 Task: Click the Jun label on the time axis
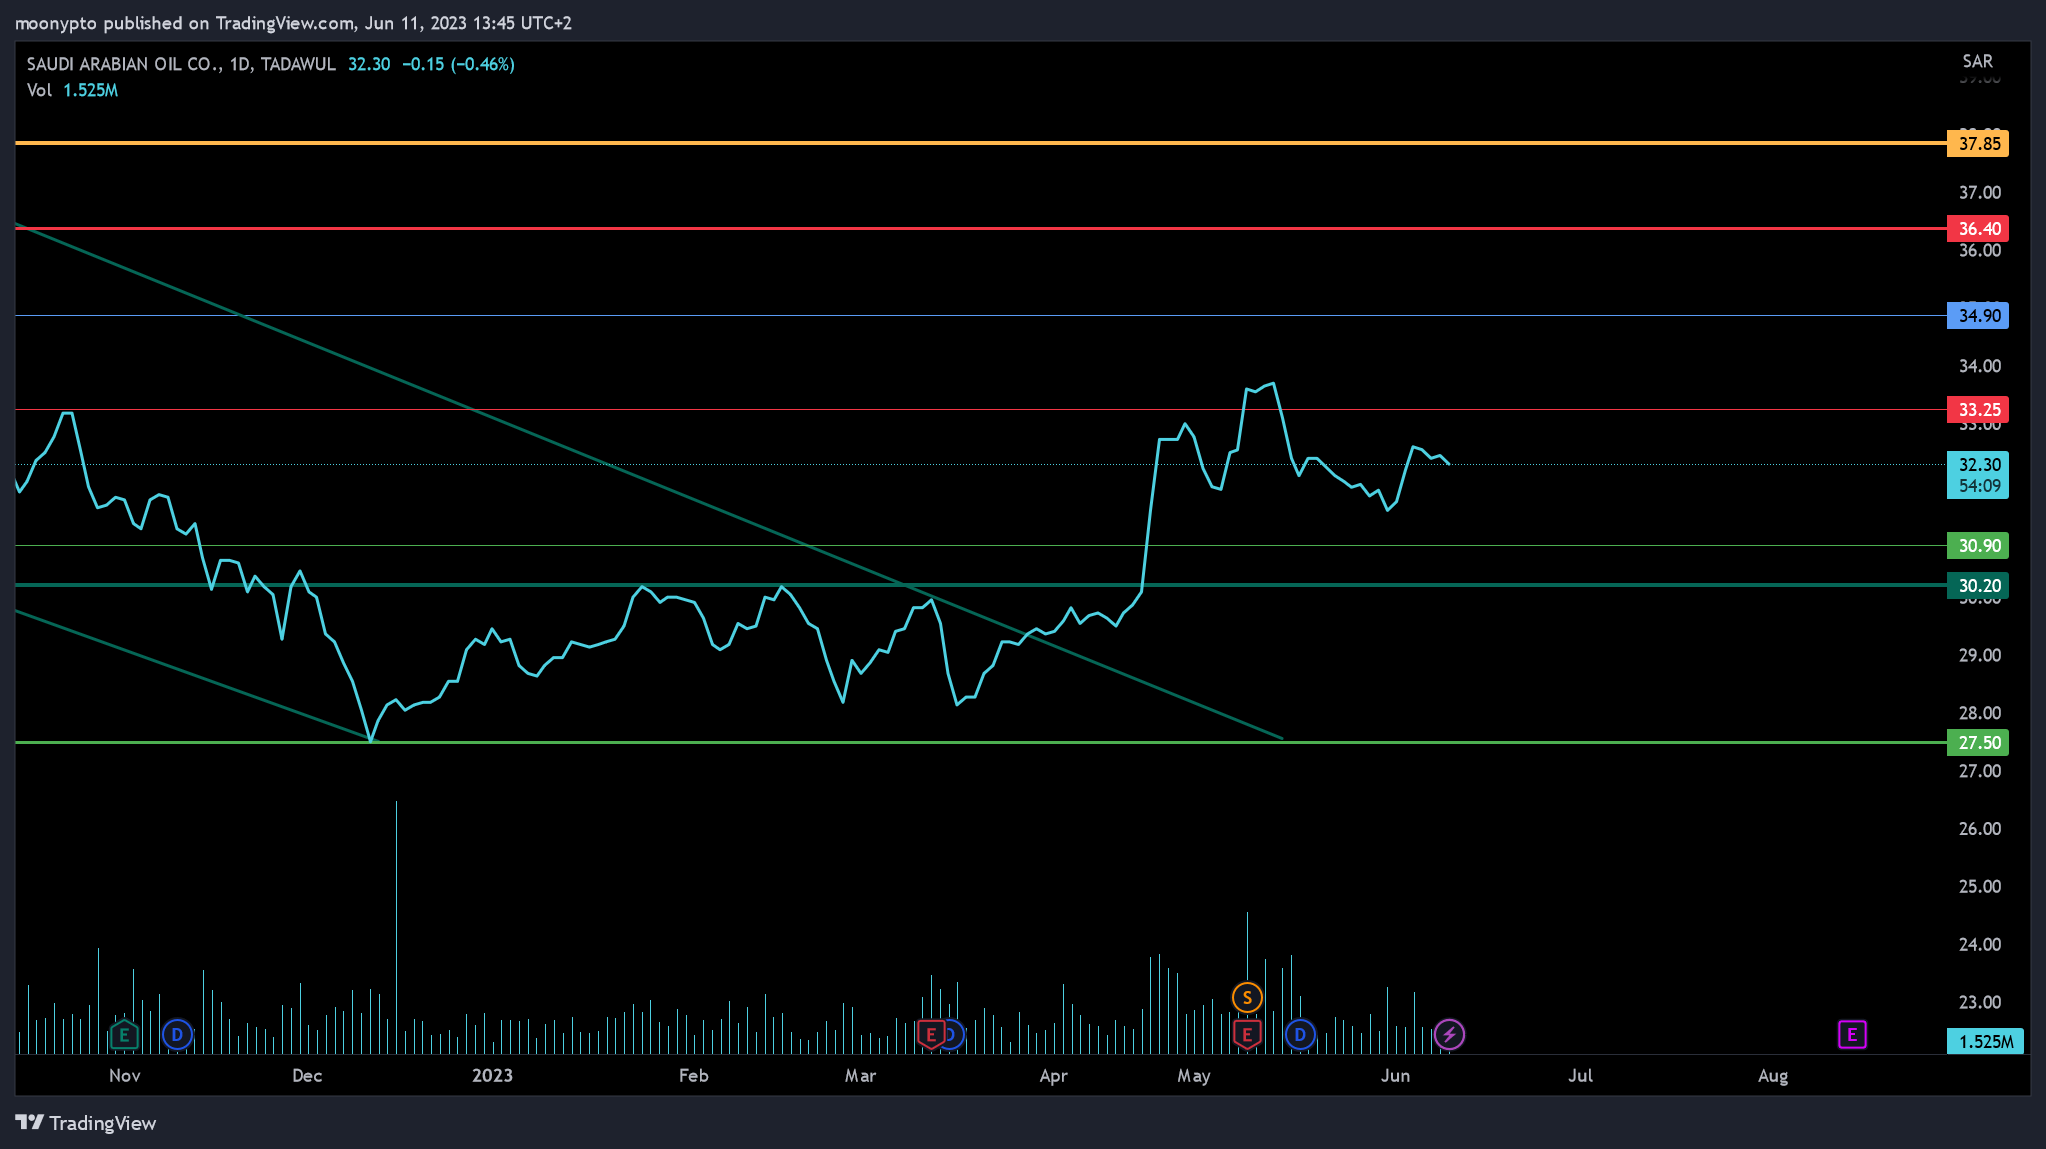tap(1395, 1076)
